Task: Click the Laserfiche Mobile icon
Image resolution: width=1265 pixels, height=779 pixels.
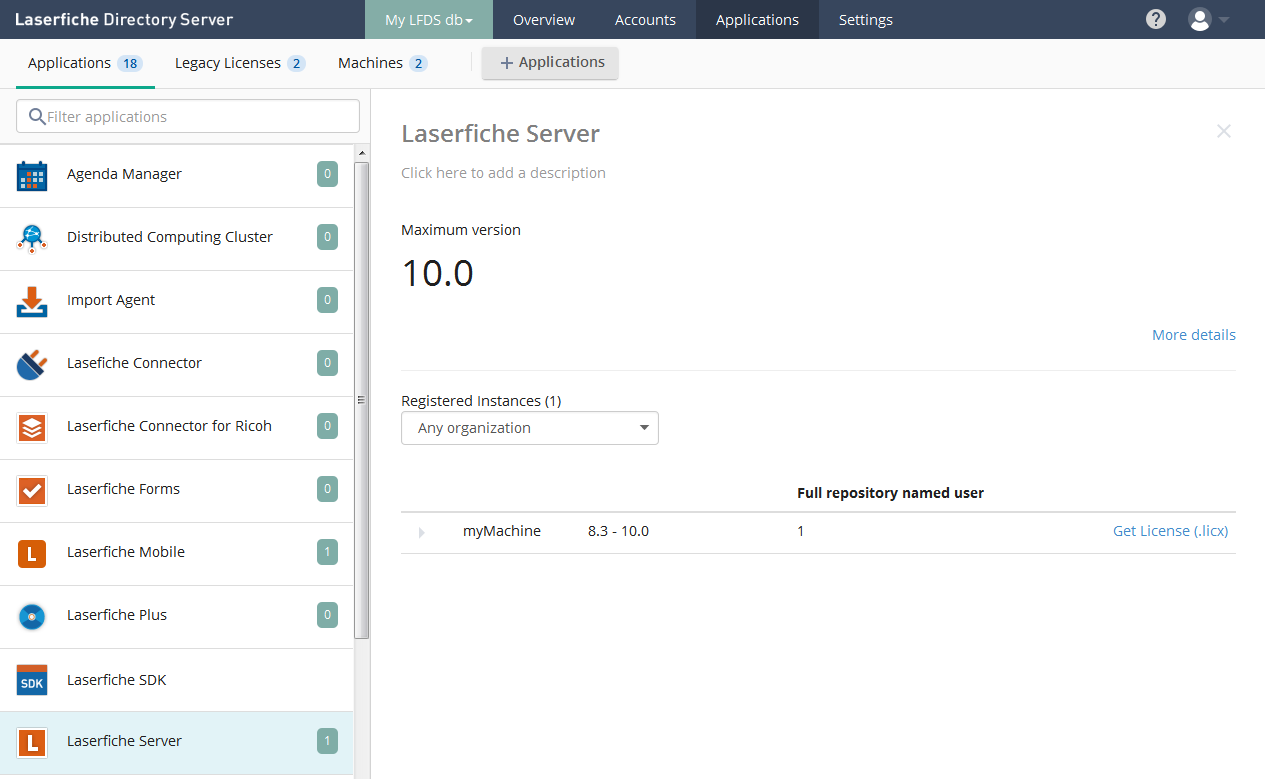Action: click(32, 553)
